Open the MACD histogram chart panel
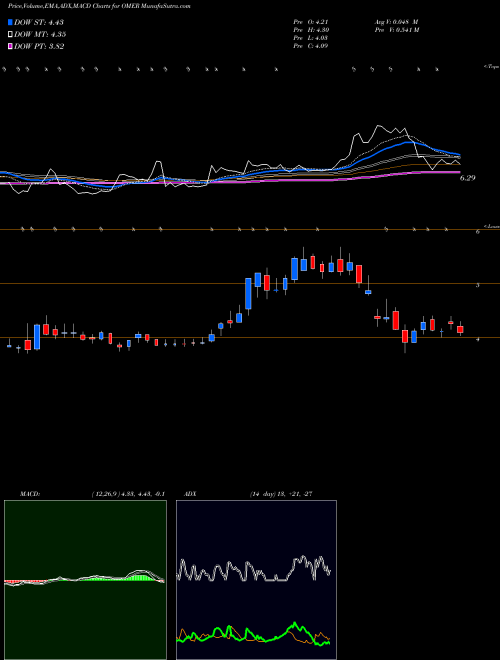The width and height of the screenshot is (500, 660). point(85,580)
